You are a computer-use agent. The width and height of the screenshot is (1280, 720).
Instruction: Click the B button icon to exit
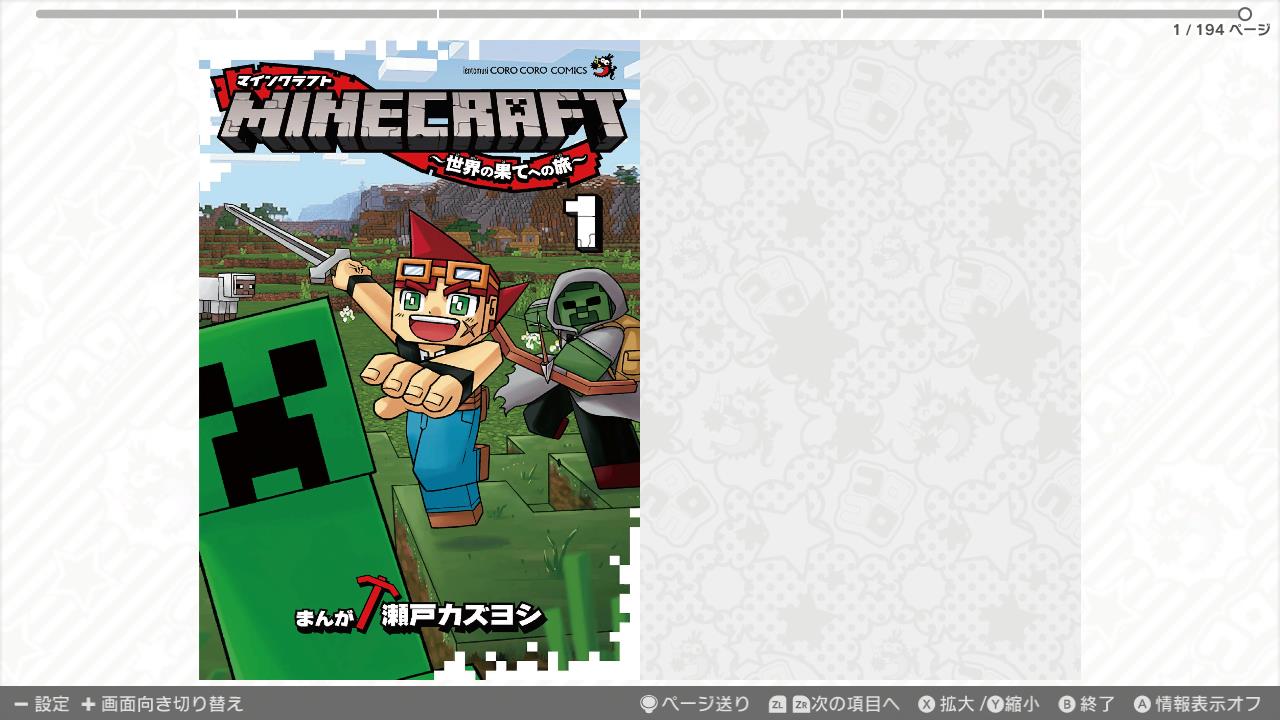pyautogui.click(x=1067, y=704)
